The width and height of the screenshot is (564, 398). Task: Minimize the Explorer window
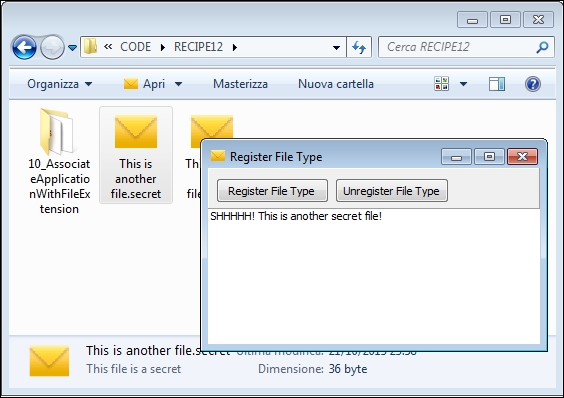[472, 20]
